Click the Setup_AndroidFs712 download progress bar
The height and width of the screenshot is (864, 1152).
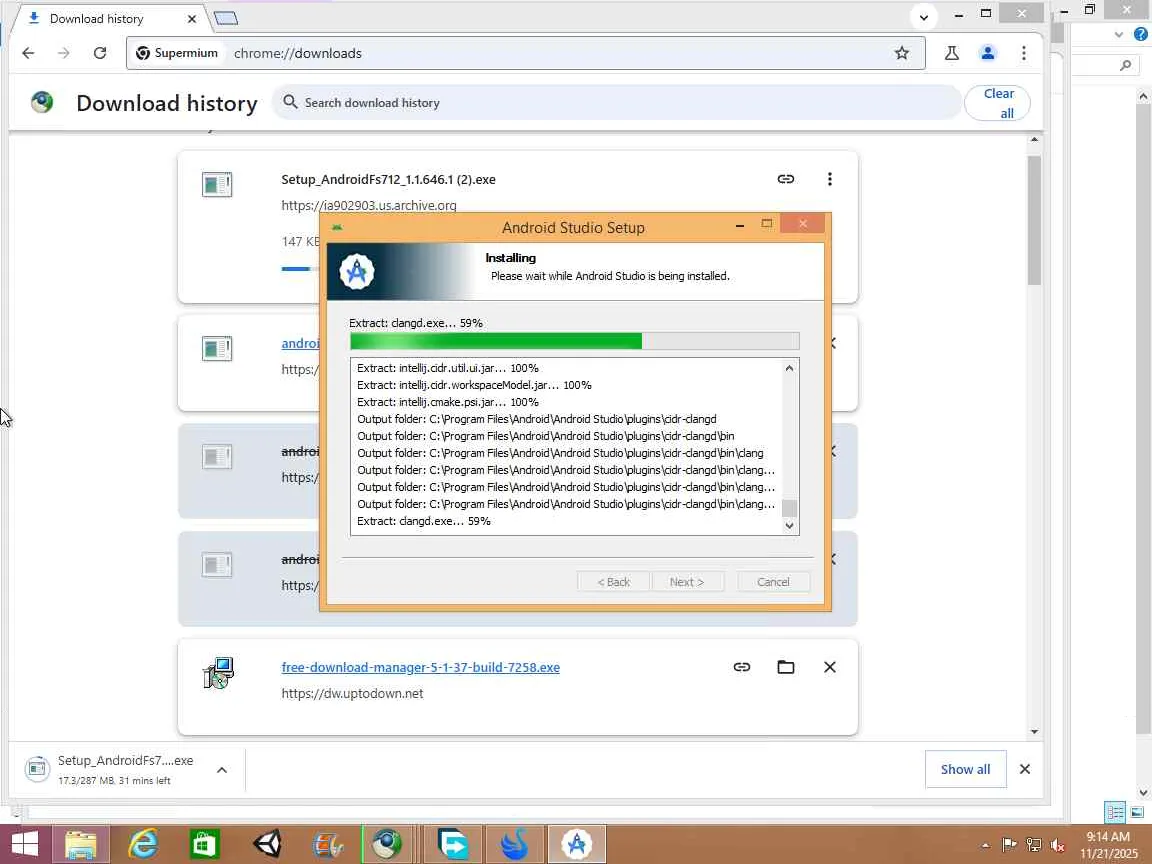point(300,269)
